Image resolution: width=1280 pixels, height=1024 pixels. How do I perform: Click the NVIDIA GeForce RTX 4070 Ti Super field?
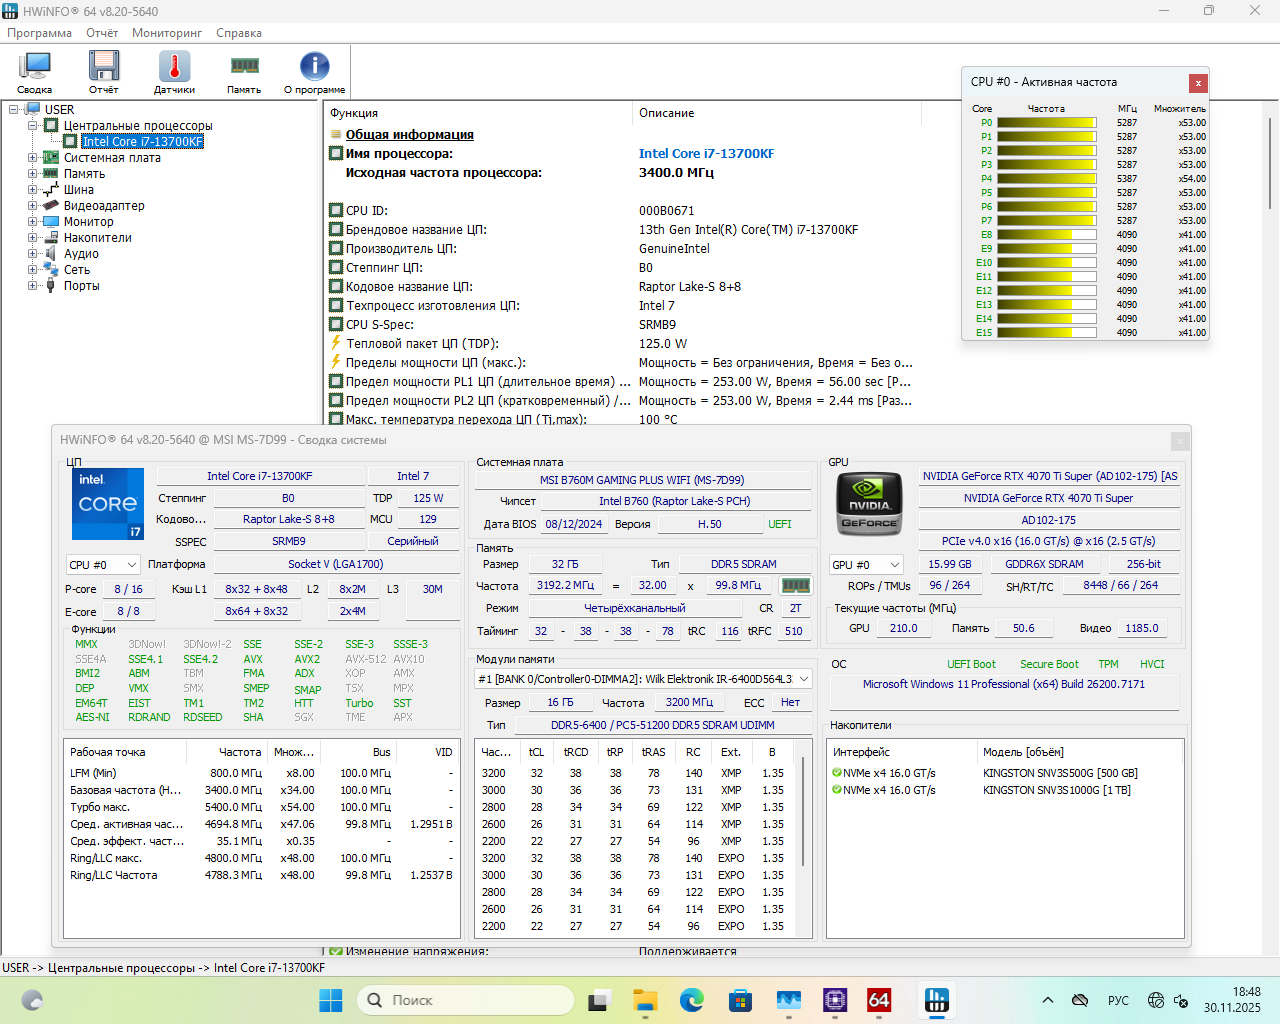click(x=1049, y=498)
